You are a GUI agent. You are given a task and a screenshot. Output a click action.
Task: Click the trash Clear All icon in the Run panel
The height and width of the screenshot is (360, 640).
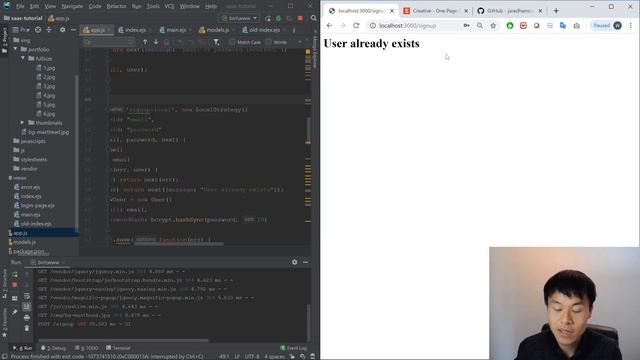(27, 328)
